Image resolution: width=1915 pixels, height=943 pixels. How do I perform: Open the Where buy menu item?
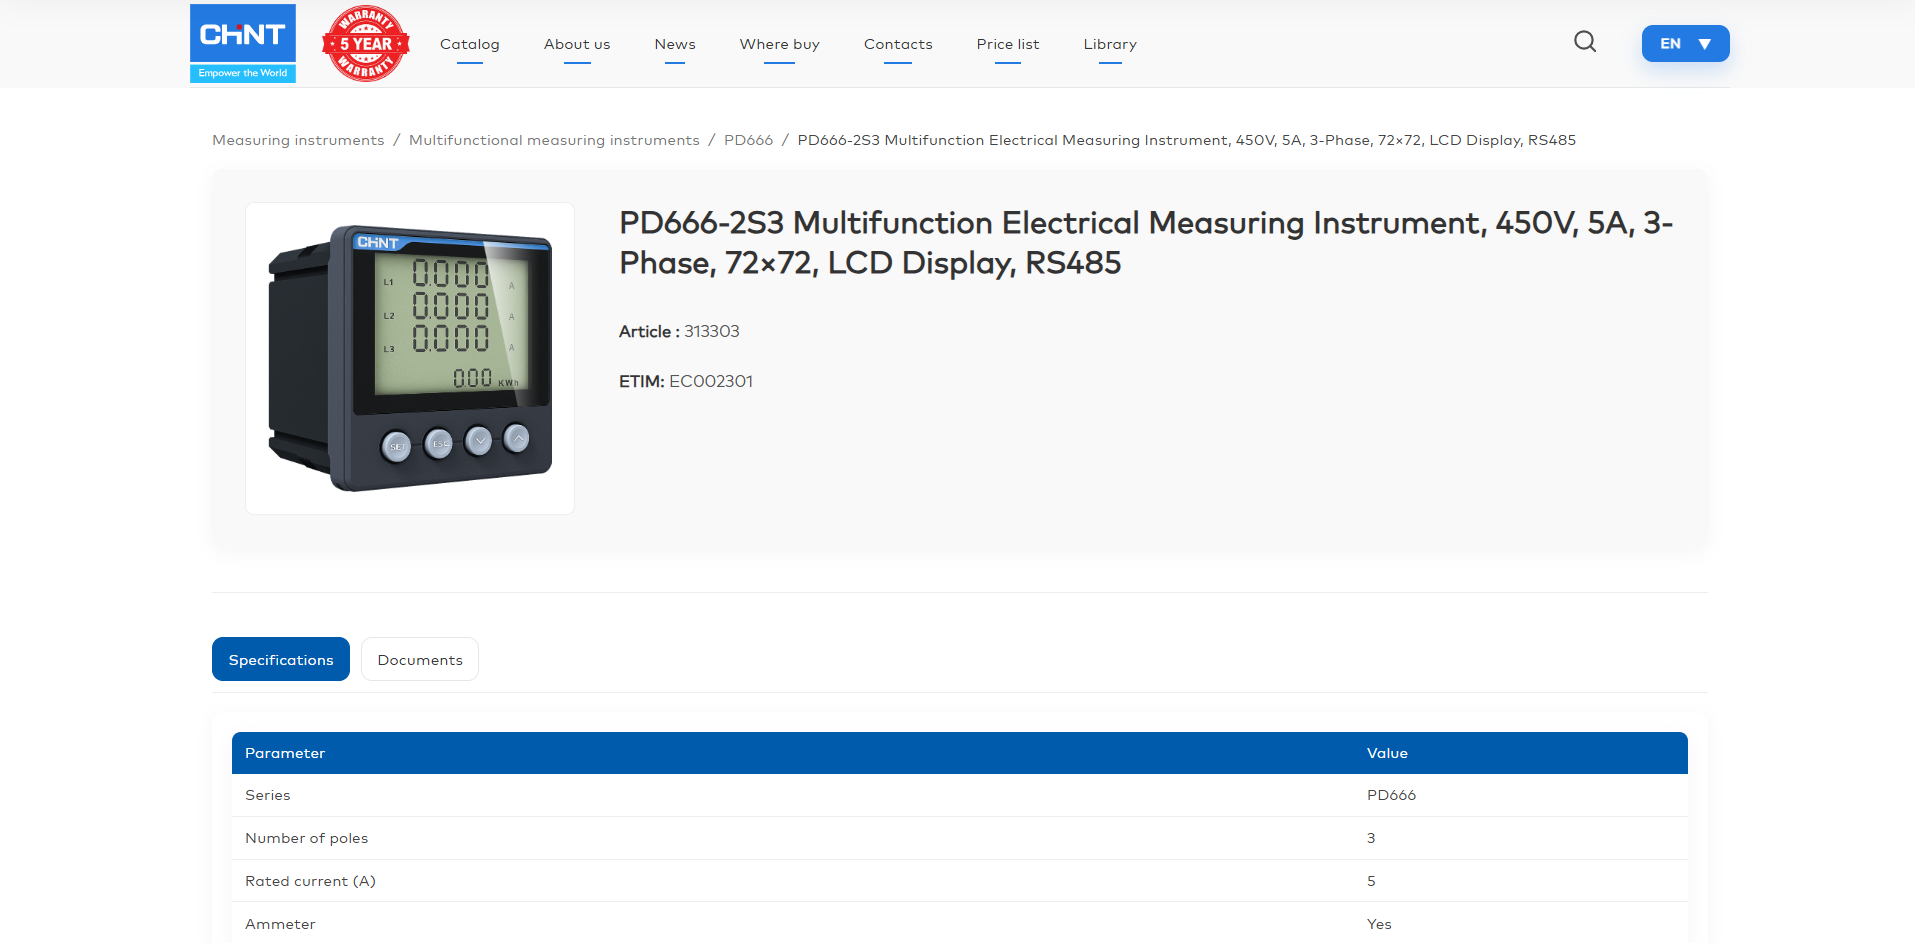pos(780,44)
